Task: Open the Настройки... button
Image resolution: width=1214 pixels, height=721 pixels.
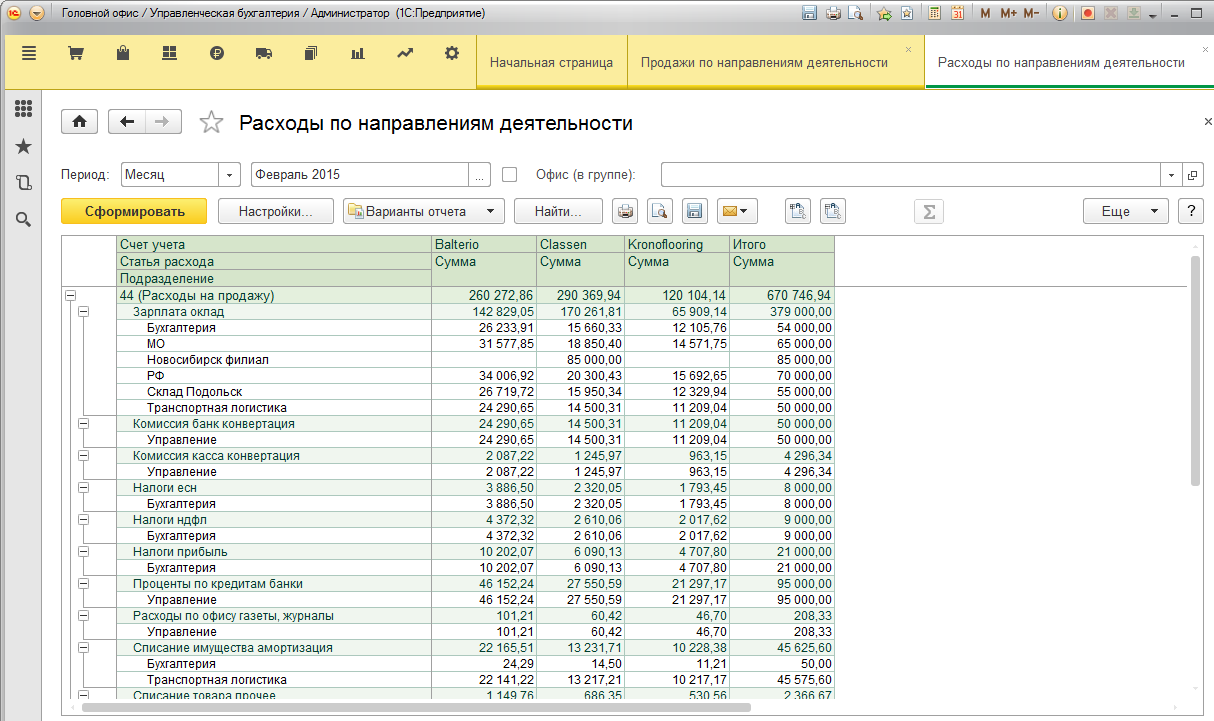Action: (275, 211)
